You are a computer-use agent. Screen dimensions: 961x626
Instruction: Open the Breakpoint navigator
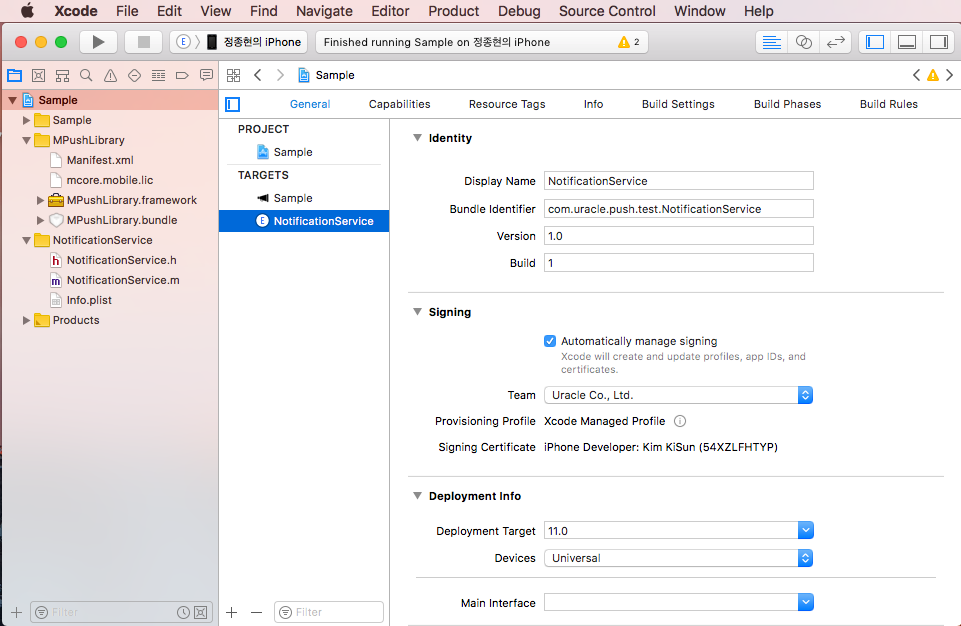coord(182,75)
